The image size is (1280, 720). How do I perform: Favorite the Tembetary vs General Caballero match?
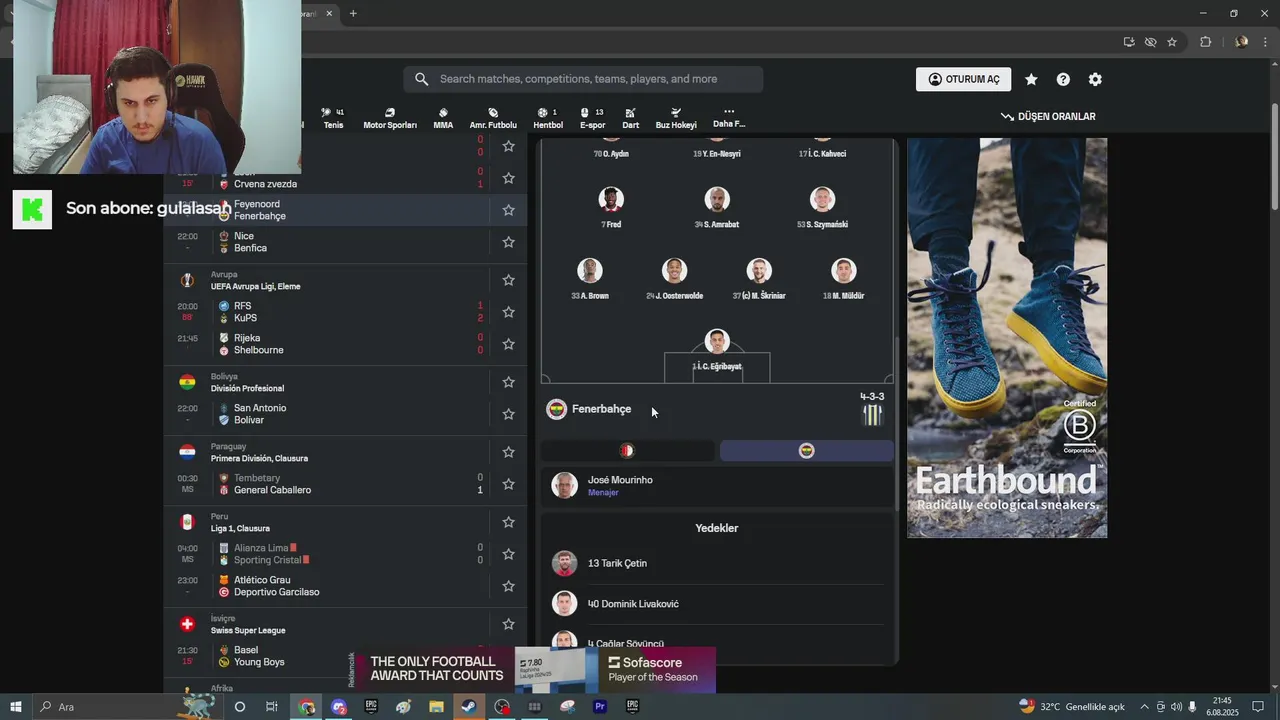pyautogui.click(x=508, y=484)
